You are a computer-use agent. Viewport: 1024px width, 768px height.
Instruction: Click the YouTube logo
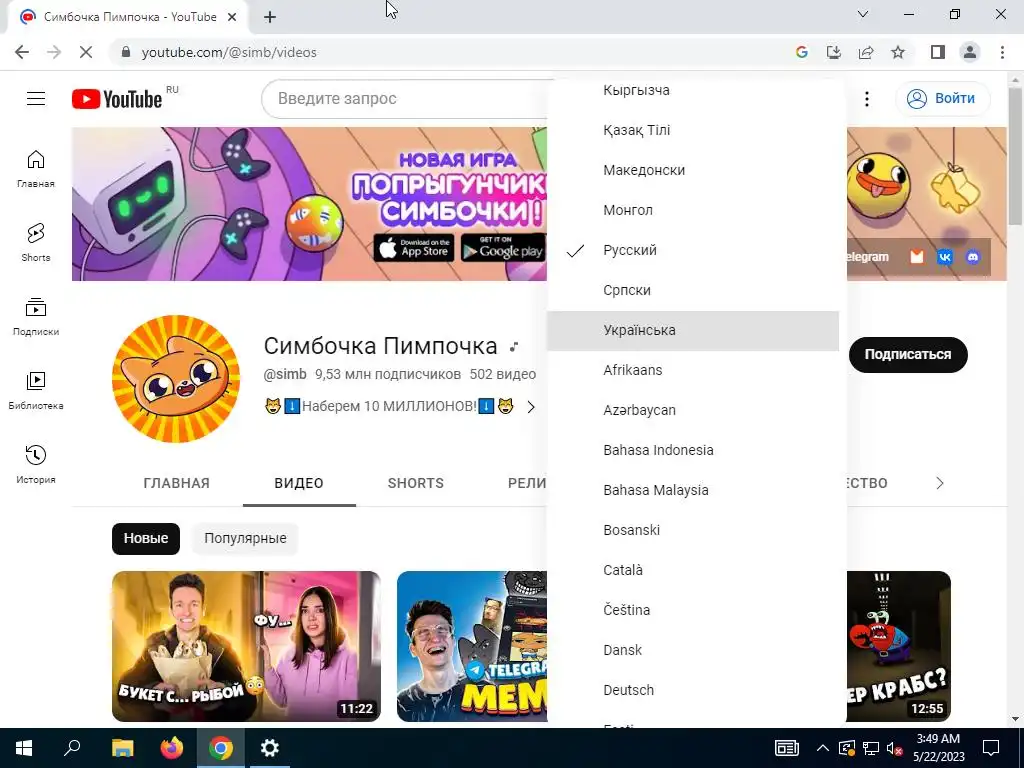[117, 99]
